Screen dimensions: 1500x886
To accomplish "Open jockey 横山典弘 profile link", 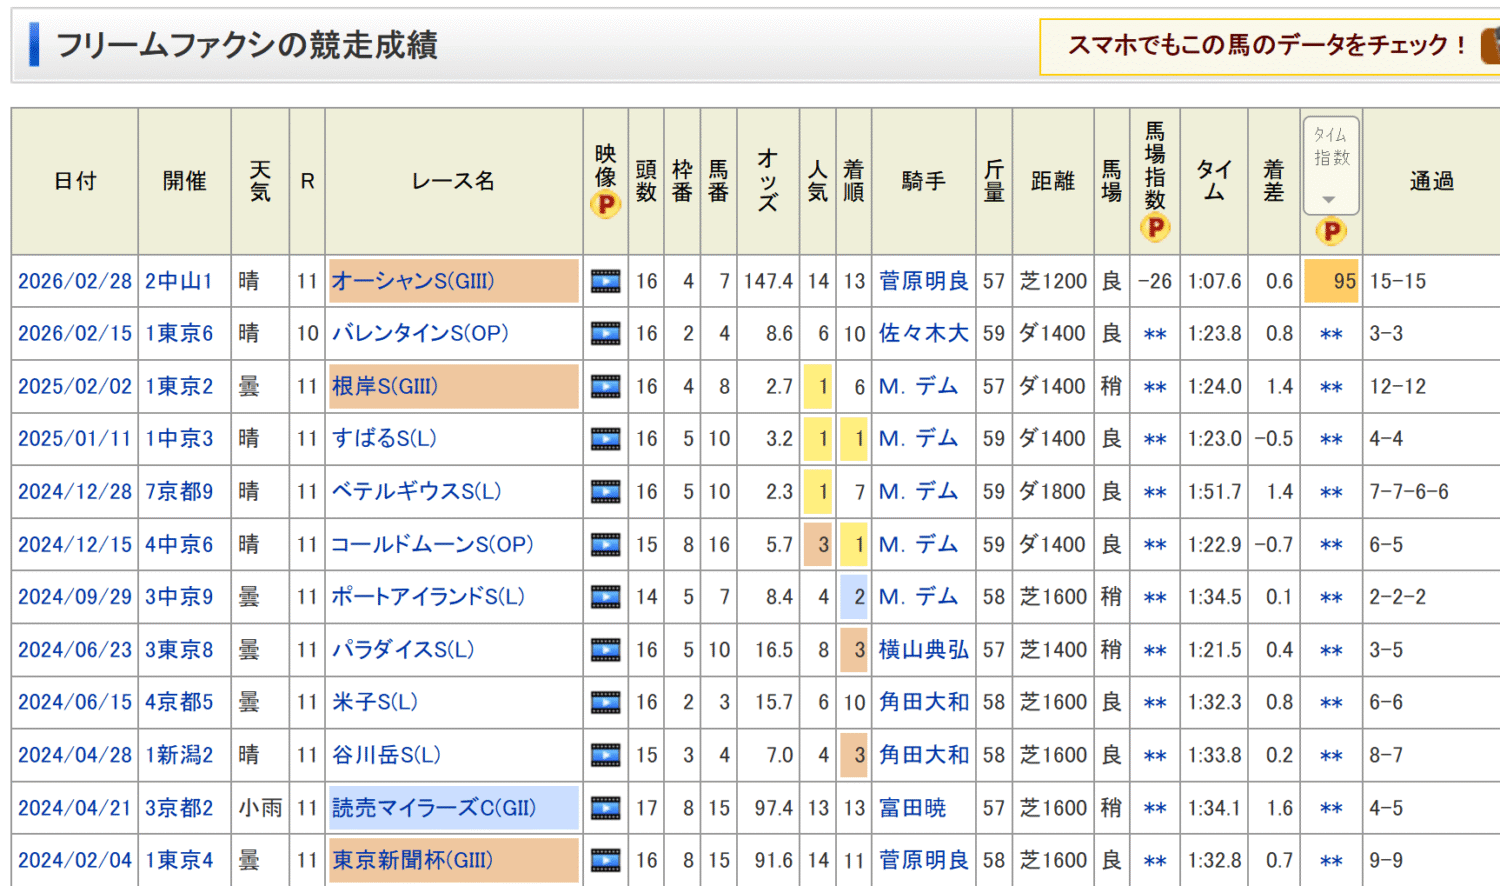I will point(923,650).
